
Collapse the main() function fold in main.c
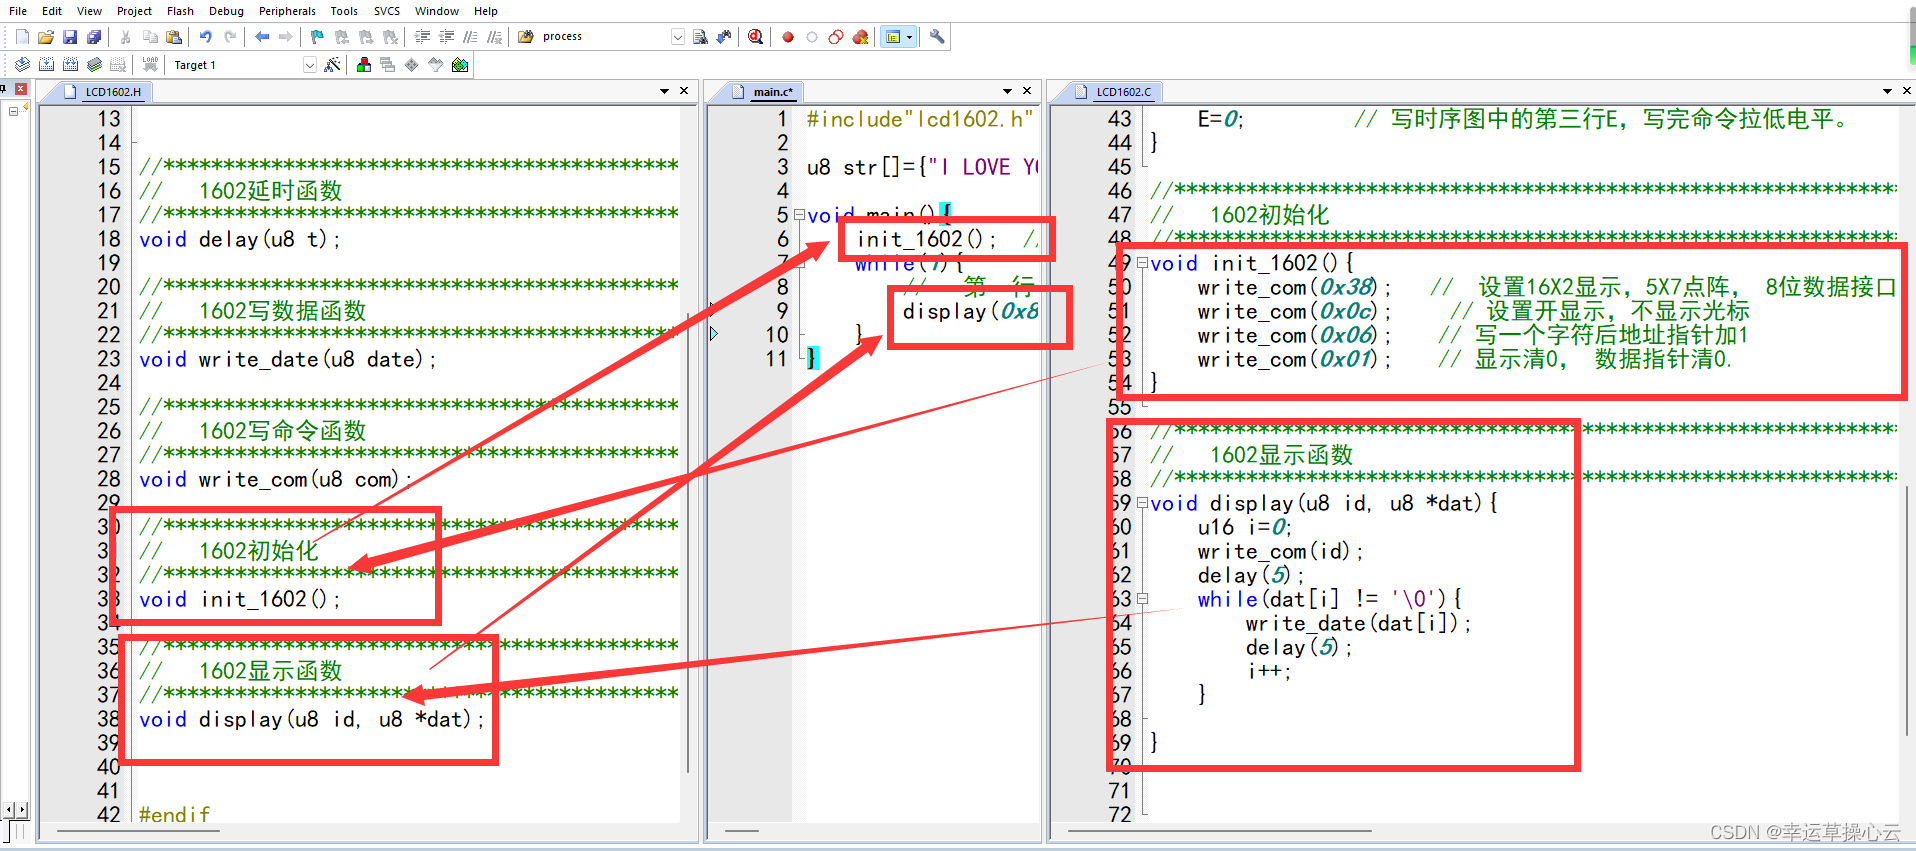pos(799,215)
